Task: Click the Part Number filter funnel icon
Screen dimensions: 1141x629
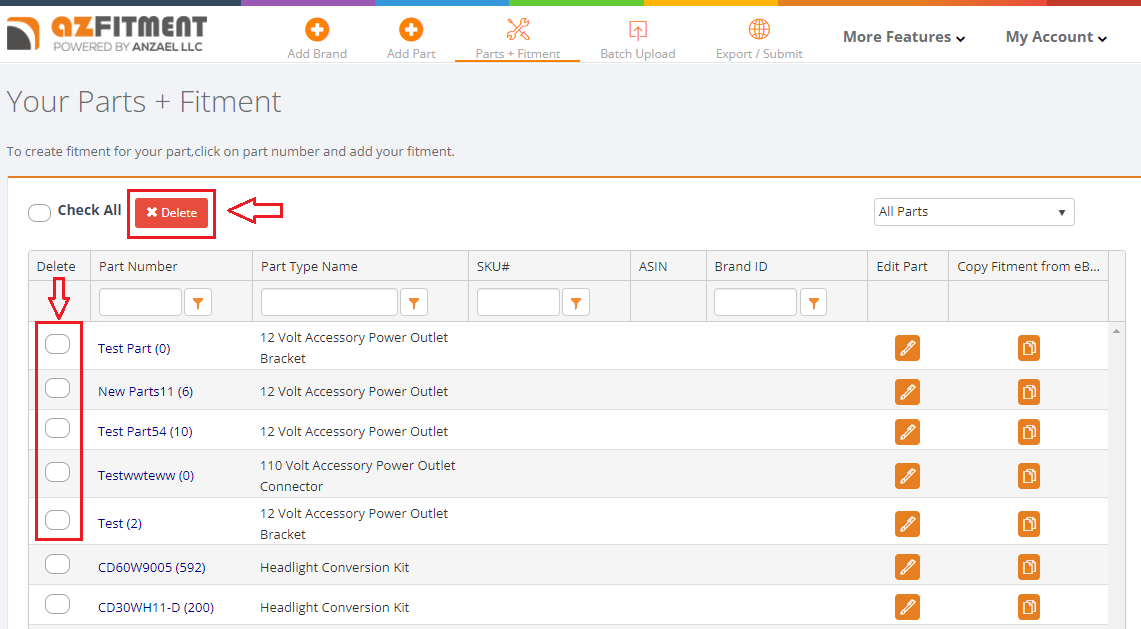Action: click(x=198, y=302)
